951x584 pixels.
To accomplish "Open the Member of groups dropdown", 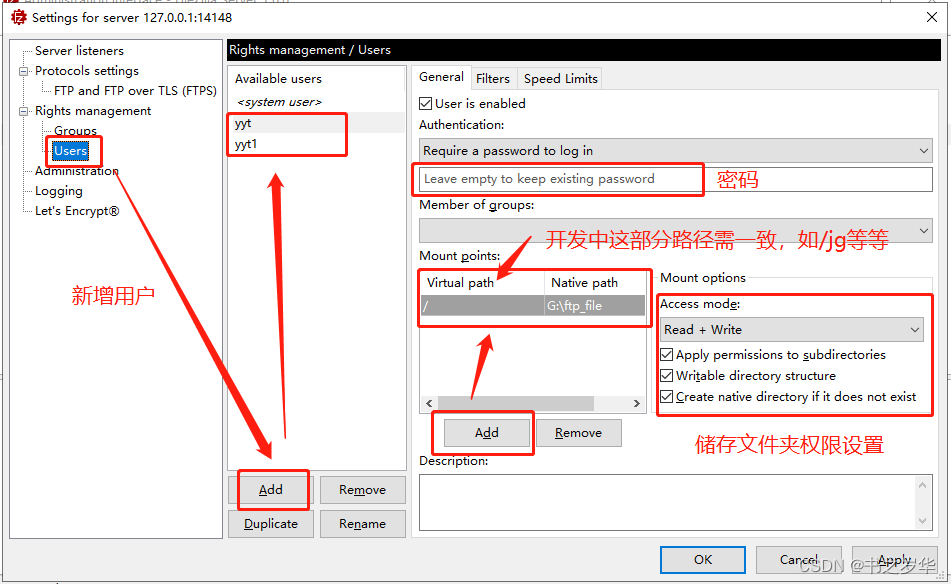I will [676, 230].
